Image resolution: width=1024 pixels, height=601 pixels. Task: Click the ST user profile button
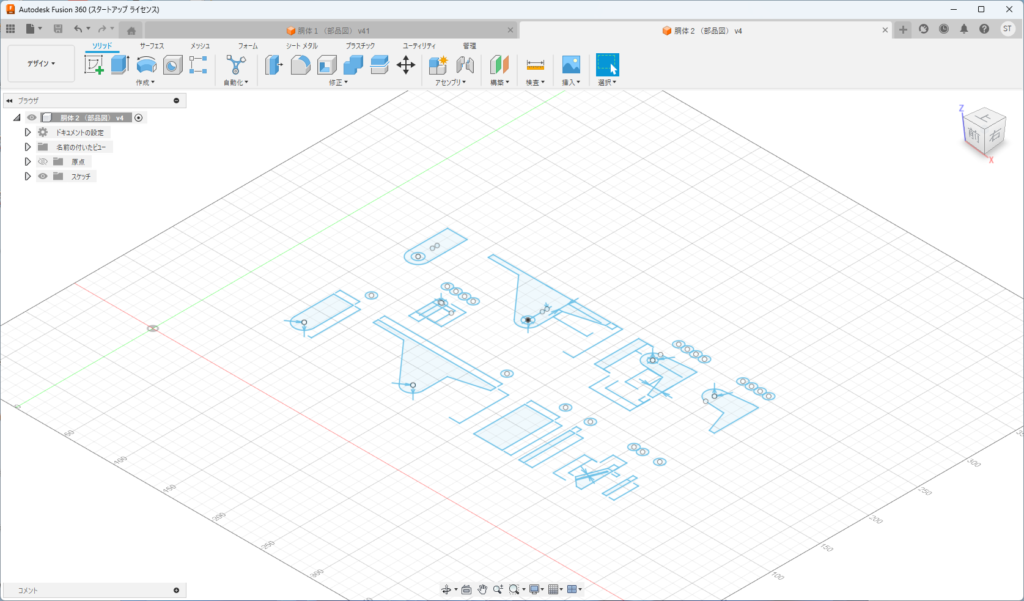click(1007, 30)
